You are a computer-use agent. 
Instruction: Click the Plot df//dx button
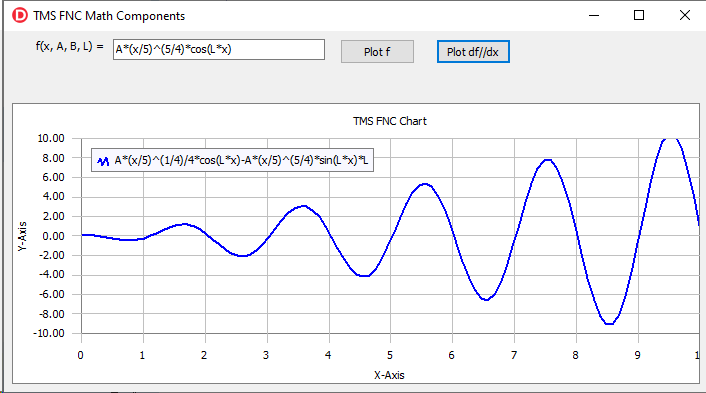pos(473,52)
